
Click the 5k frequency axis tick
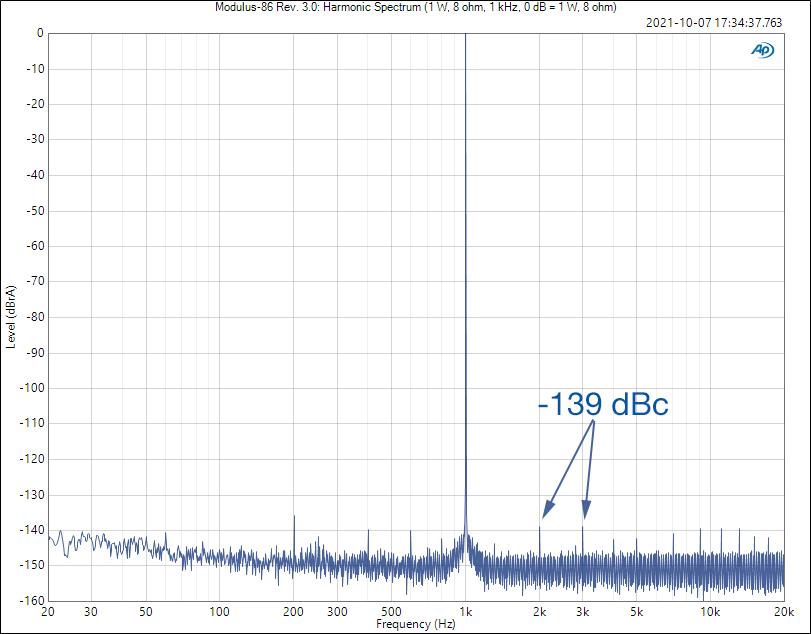[x=637, y=612]
